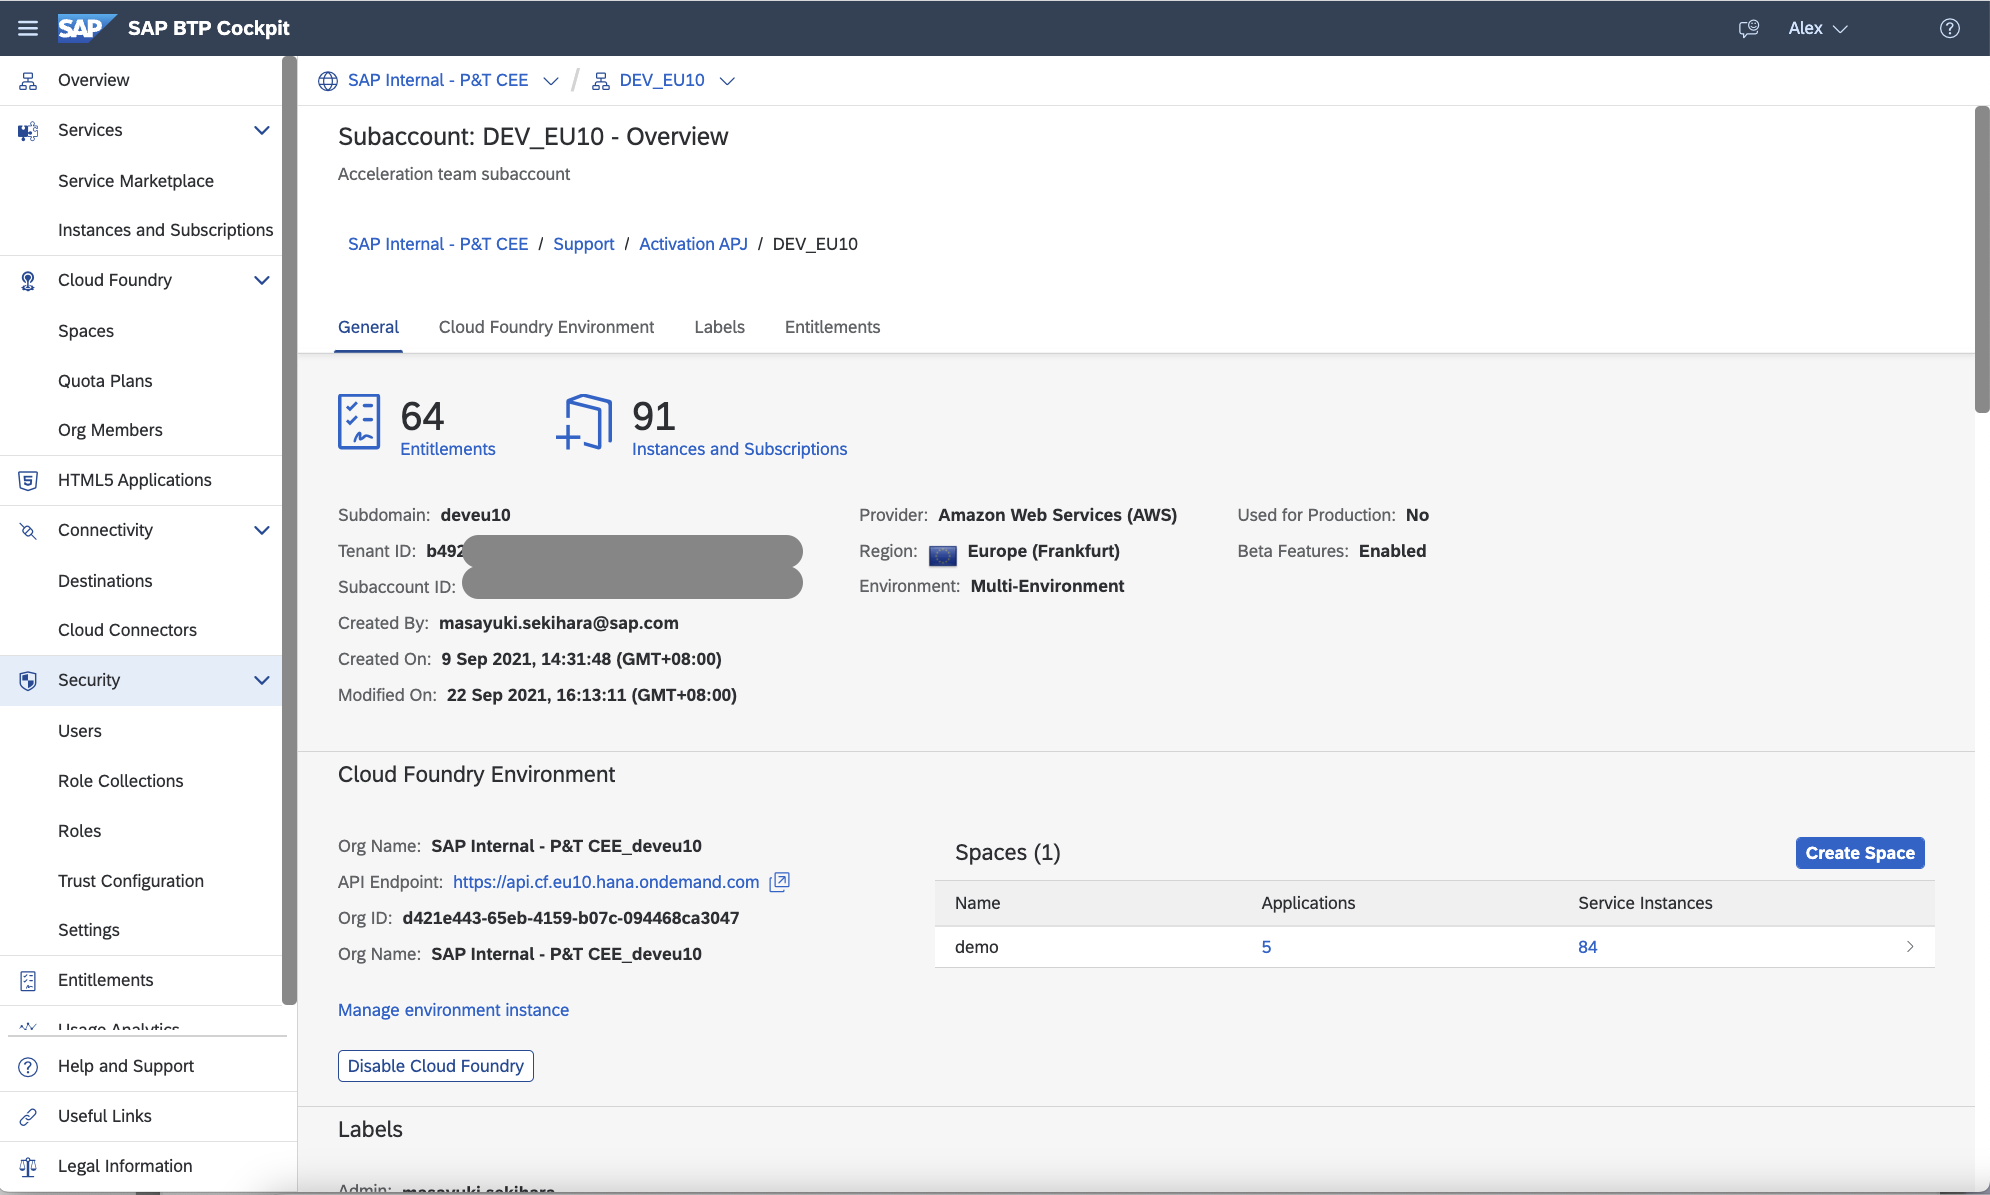
Task: Open the API Endpoint external link icon
Action: [x=779, y=882]
